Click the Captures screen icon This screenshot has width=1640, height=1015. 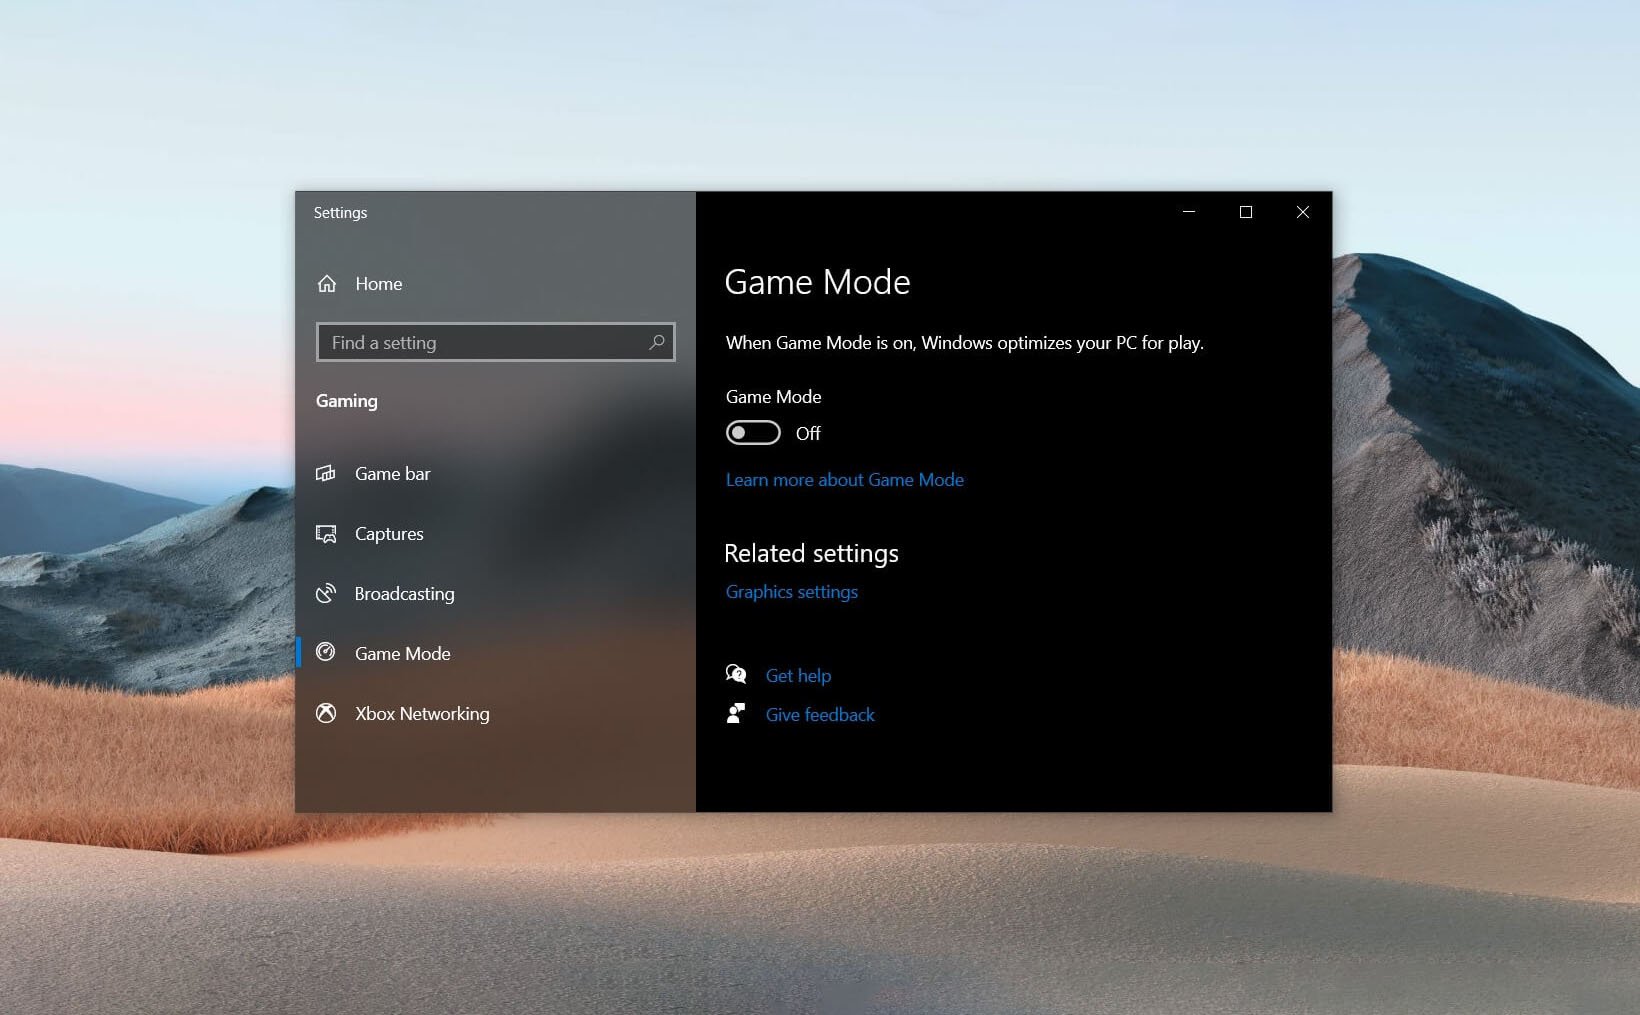point(326,534)
